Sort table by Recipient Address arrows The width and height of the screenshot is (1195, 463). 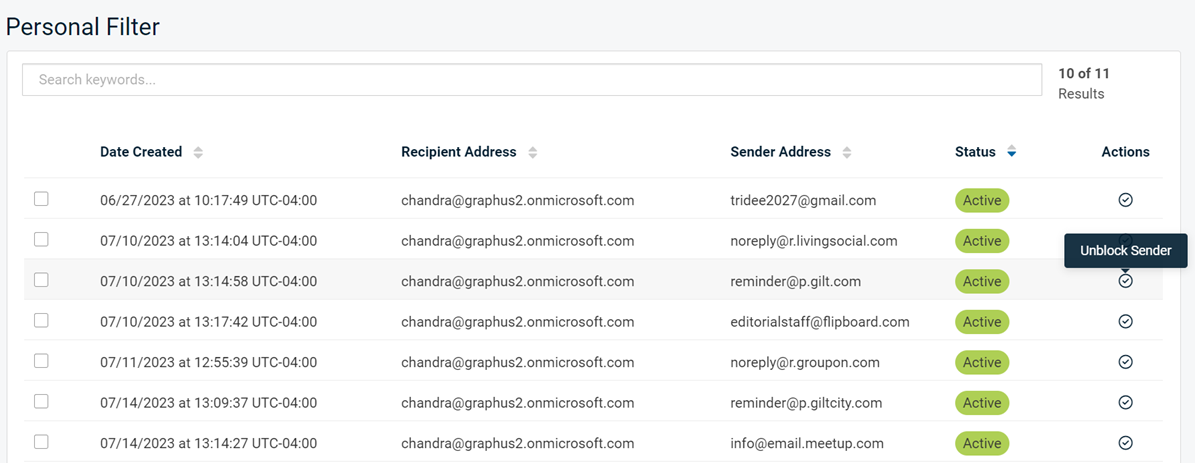[533, 152]
